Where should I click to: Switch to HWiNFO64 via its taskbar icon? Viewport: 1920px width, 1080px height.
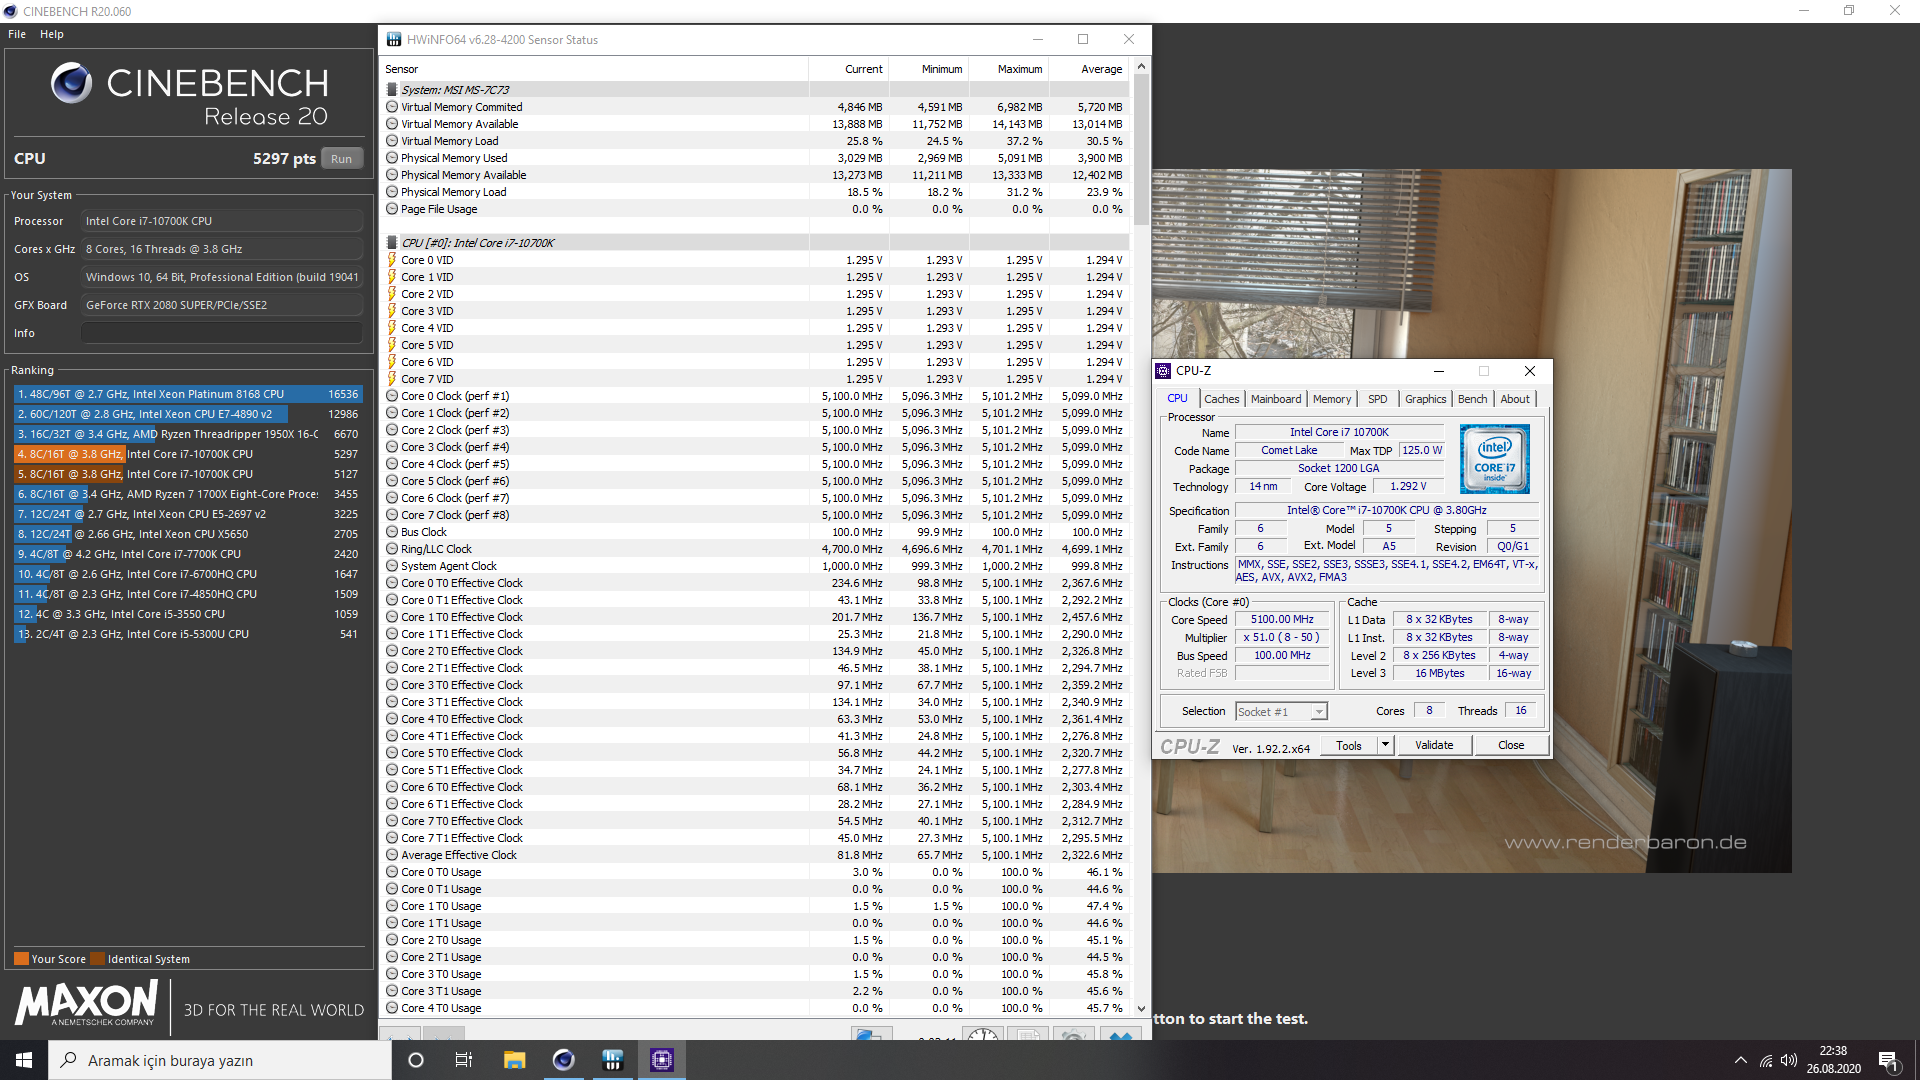click(x=612, y=1060)
